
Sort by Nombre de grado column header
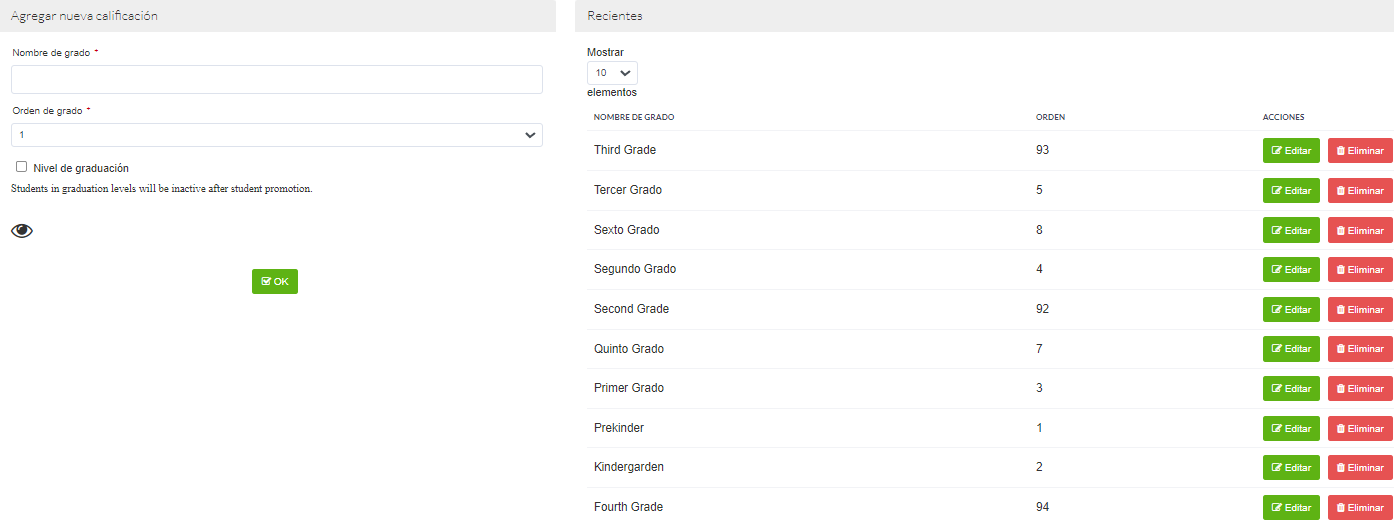pyautogui.click(x=634, y=117)
